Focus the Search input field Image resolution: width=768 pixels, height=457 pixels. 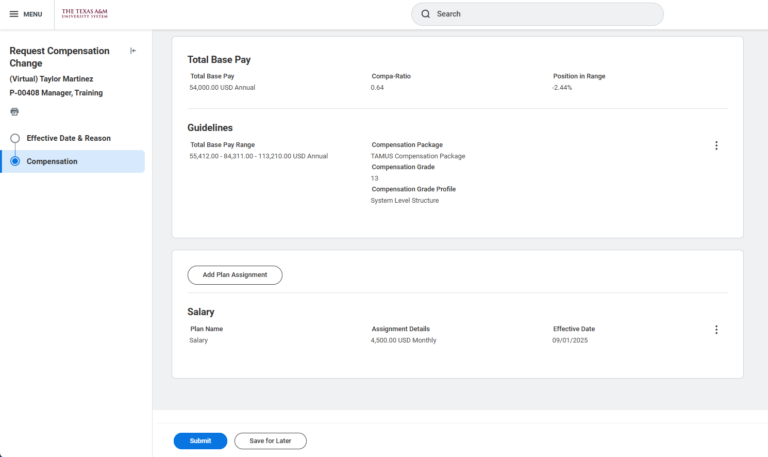click(x=537, y=14)
